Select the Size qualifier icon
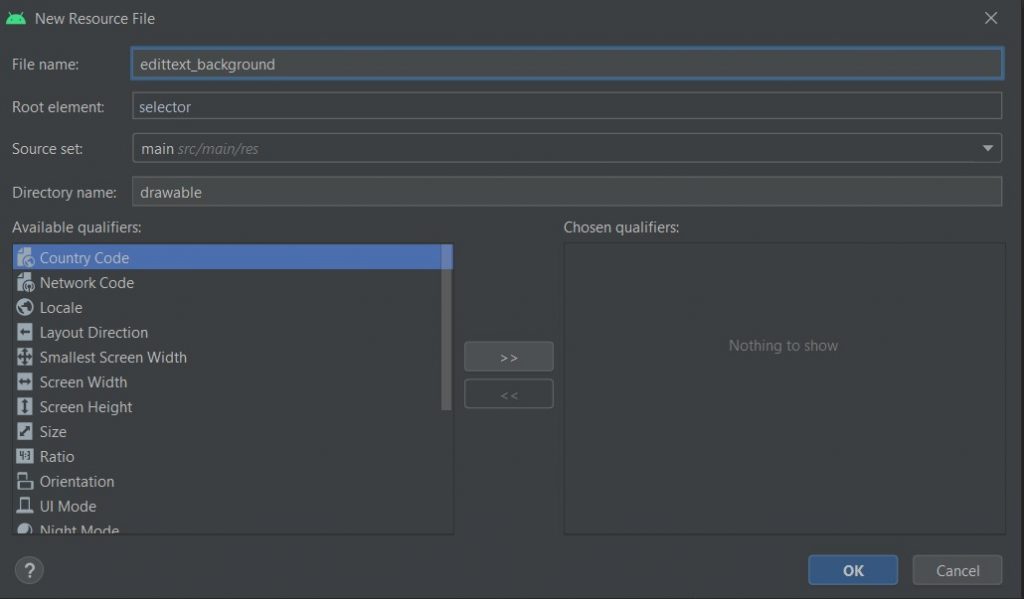Viewport: 1024px width, 599px height. coord(25,431)
